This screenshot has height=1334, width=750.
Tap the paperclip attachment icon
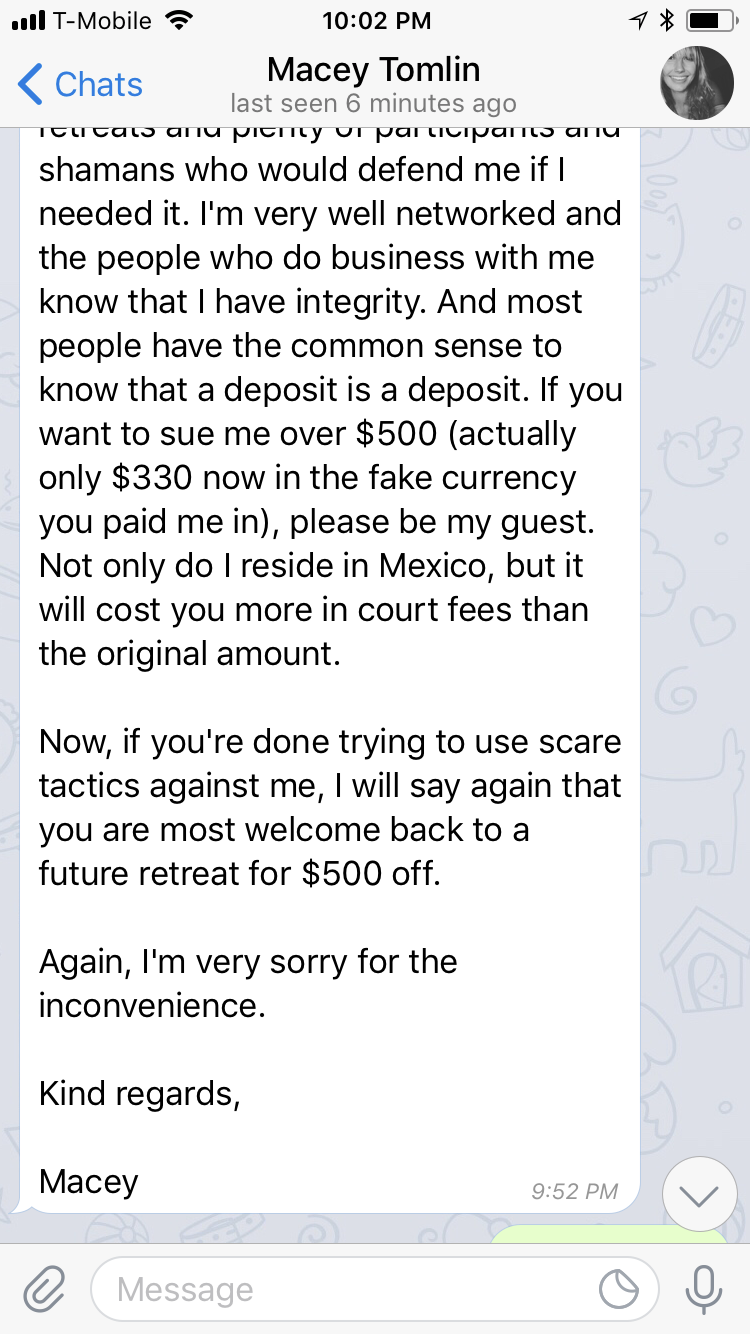tap(43, 1289)
